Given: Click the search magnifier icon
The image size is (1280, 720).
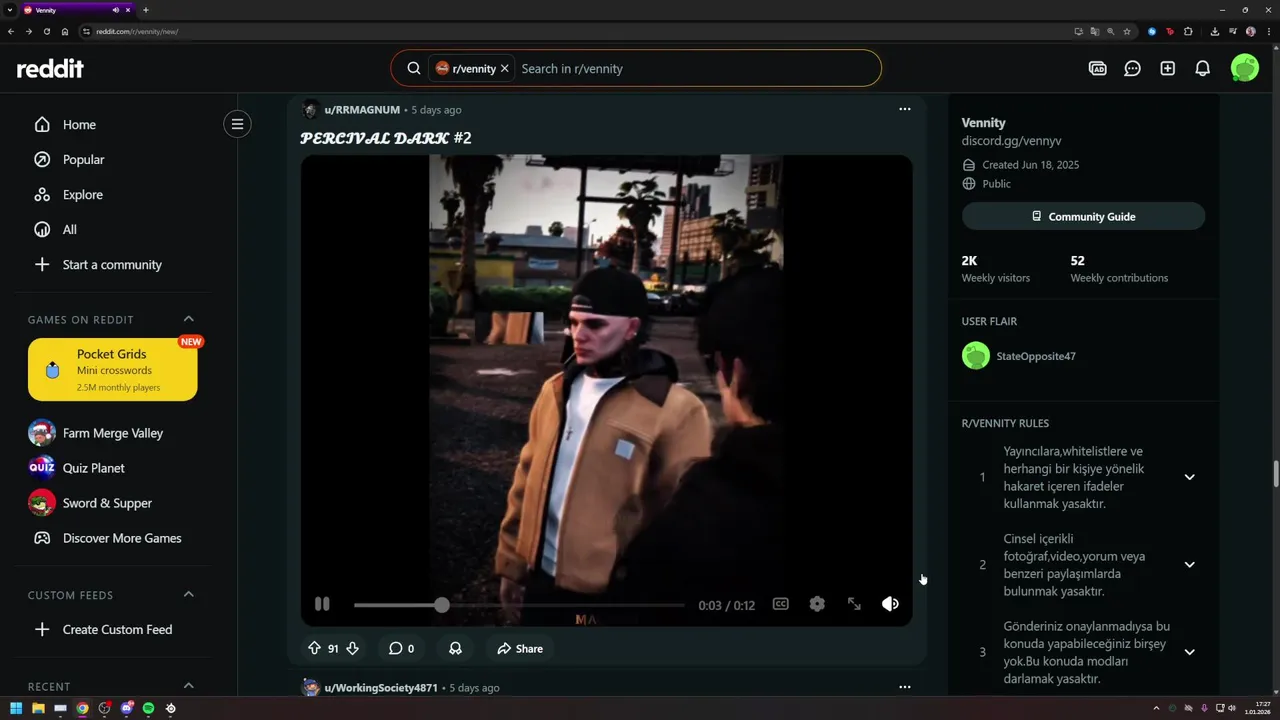Looking at the screenshot, I should [x=414, y=68].
